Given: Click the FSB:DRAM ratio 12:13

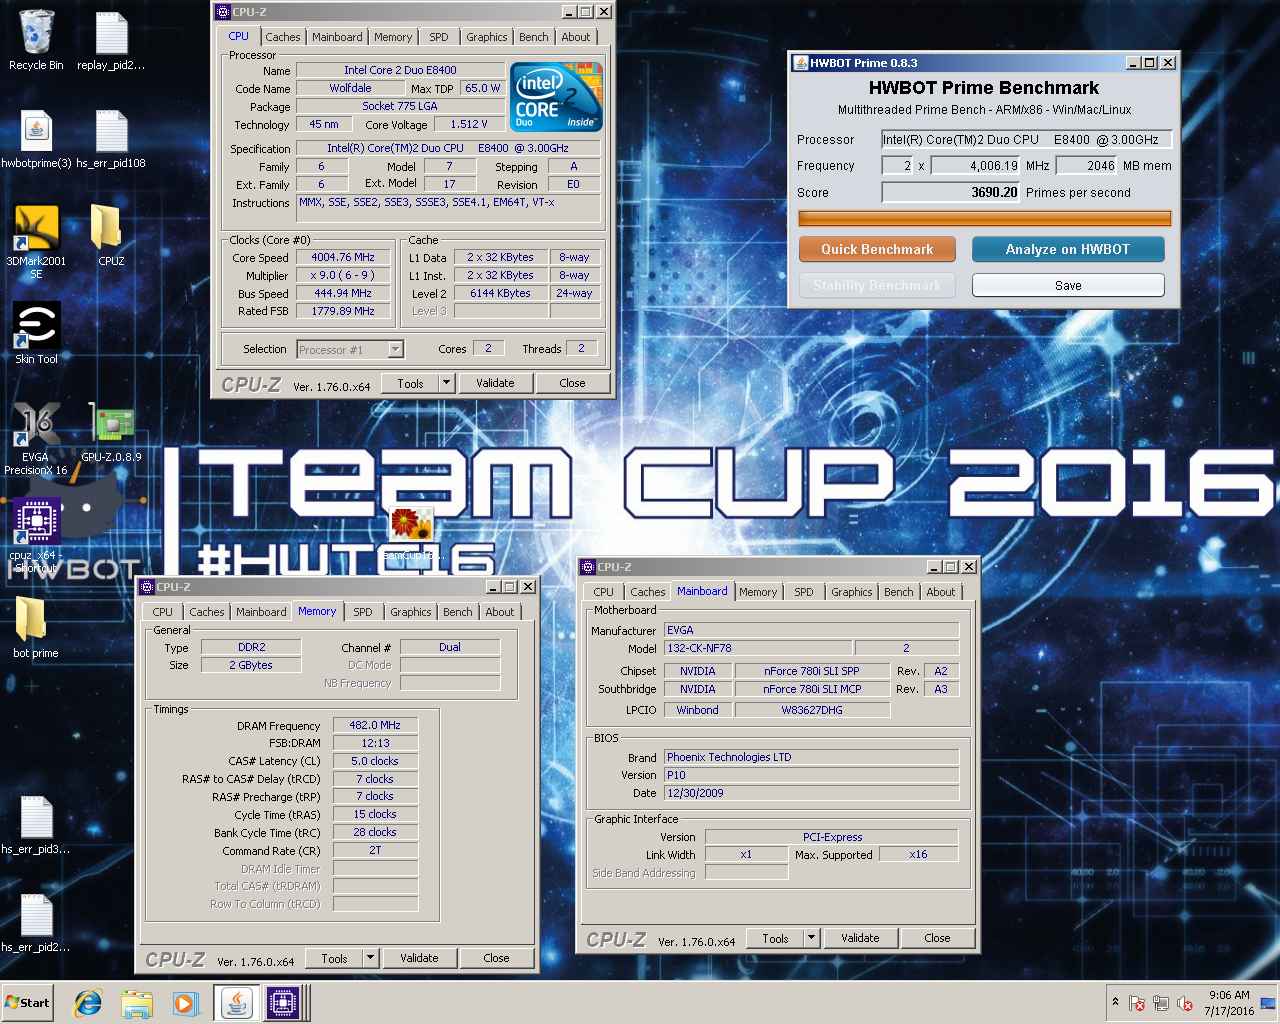Looking at the screenshot, I should click(x=375, y=743).
